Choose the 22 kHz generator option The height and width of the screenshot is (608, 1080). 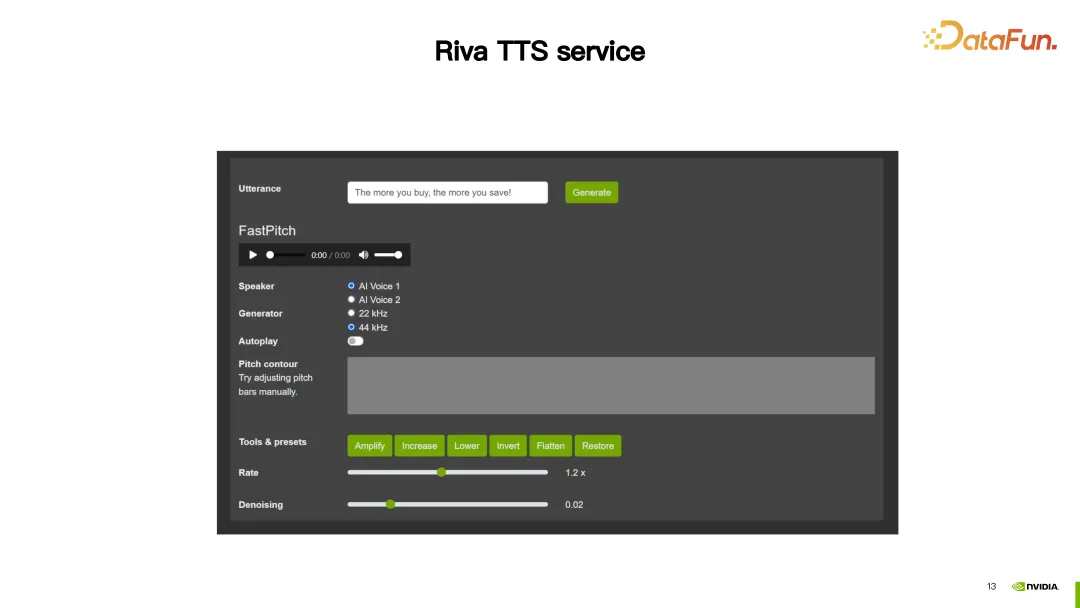pos(349,312)
